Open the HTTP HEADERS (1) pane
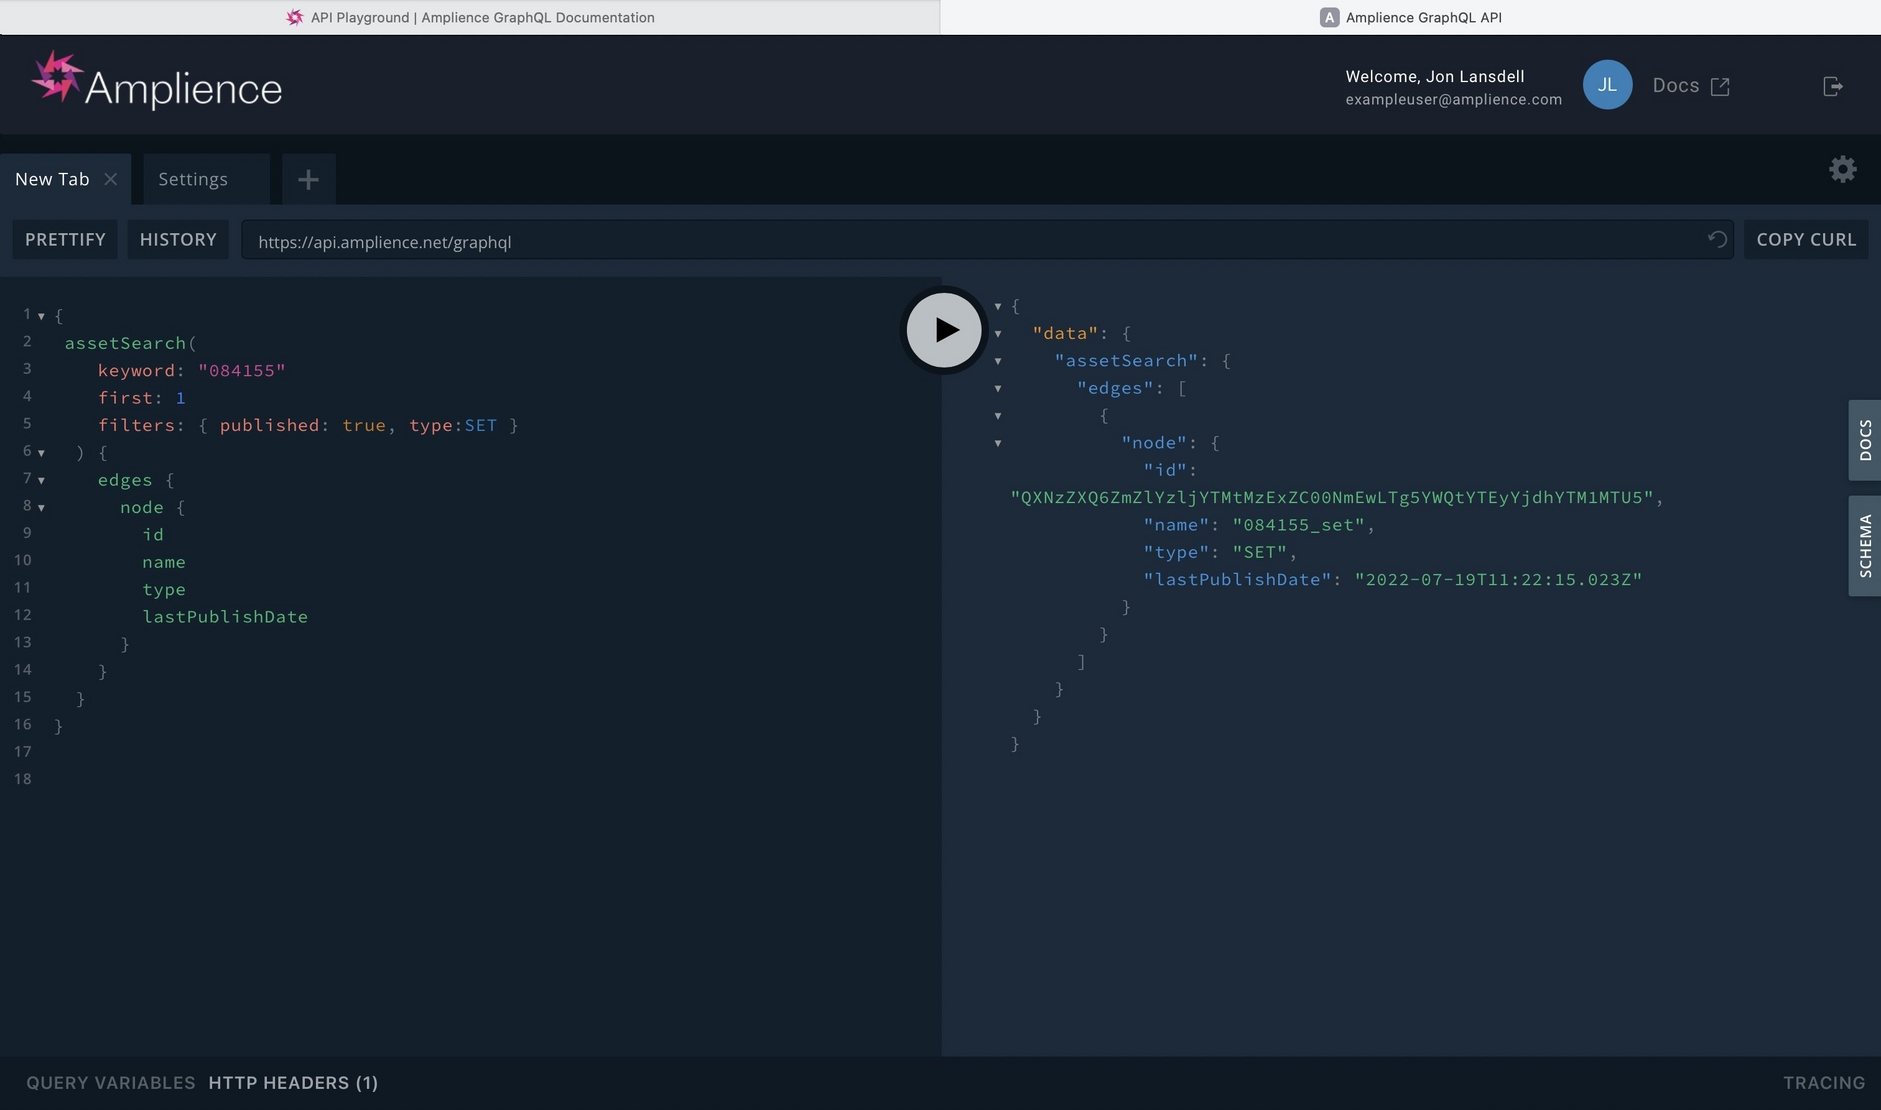The width and height of the screenshot is (1881, 1110). pyautogui.click(x=293, y=1083)
